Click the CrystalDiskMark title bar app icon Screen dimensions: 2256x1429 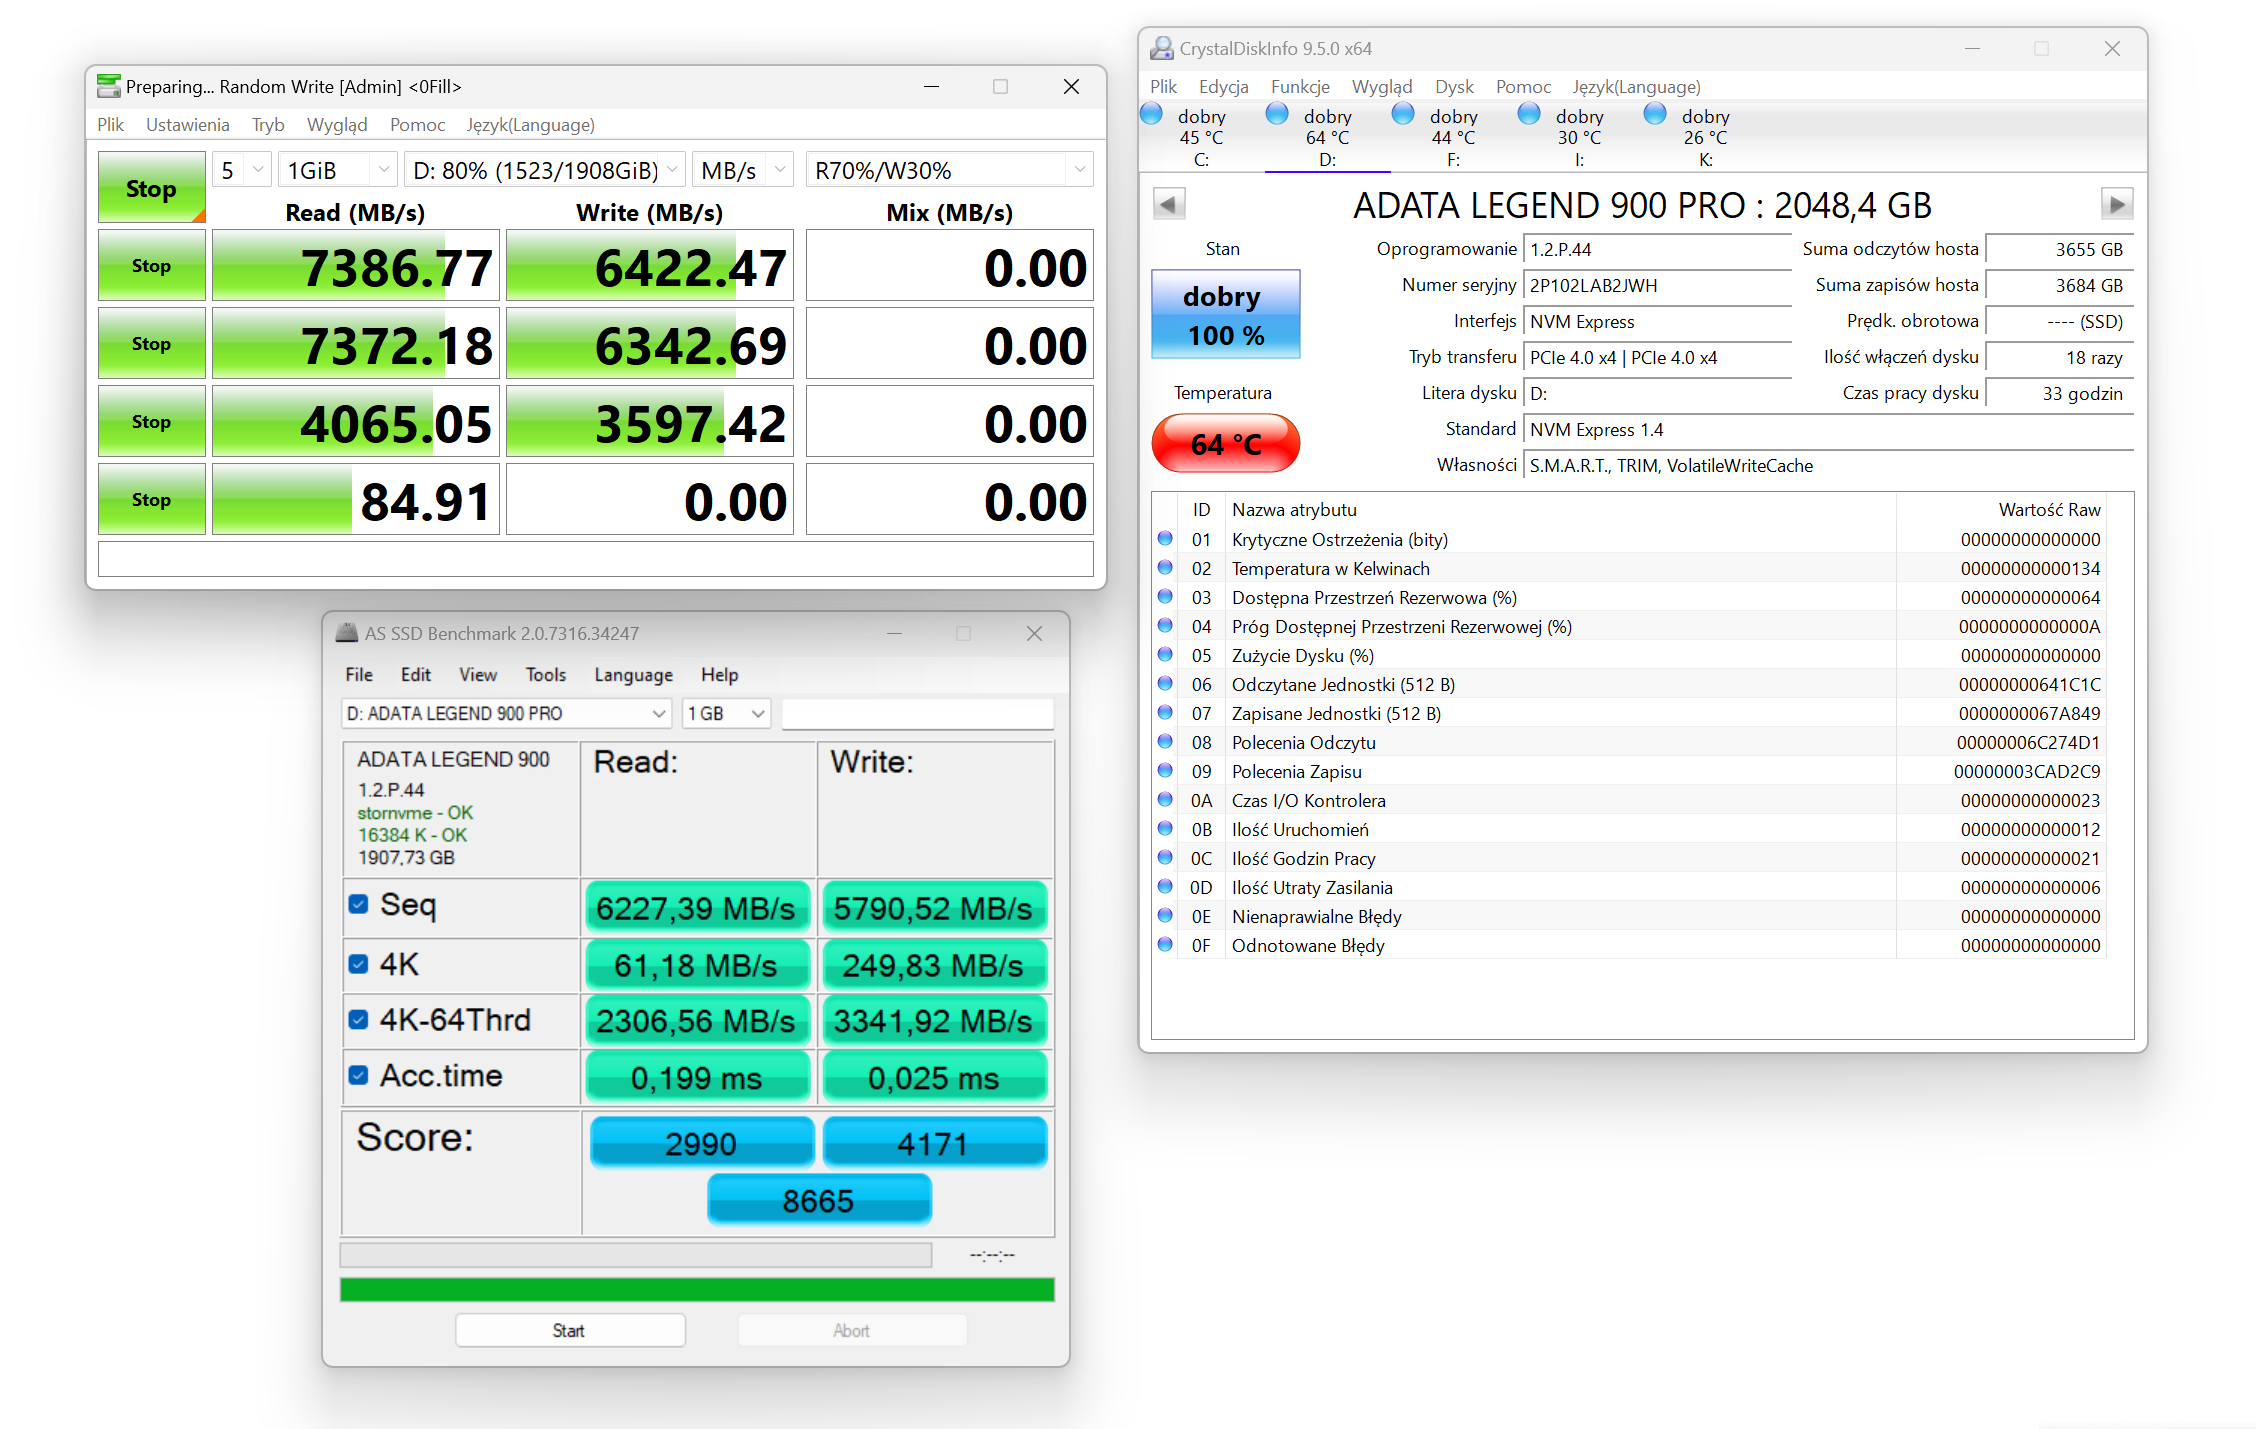coord(108,86)
